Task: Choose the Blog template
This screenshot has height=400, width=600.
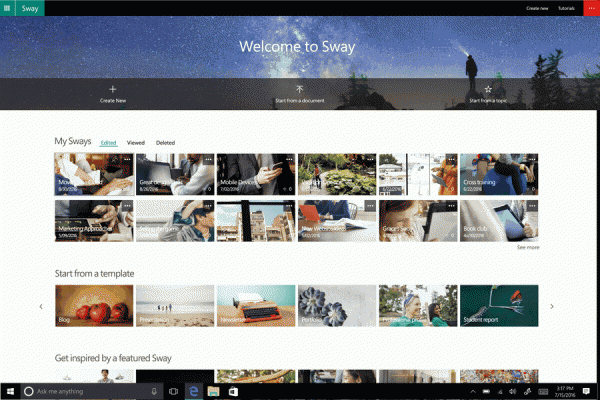Action: pos(94,305)
